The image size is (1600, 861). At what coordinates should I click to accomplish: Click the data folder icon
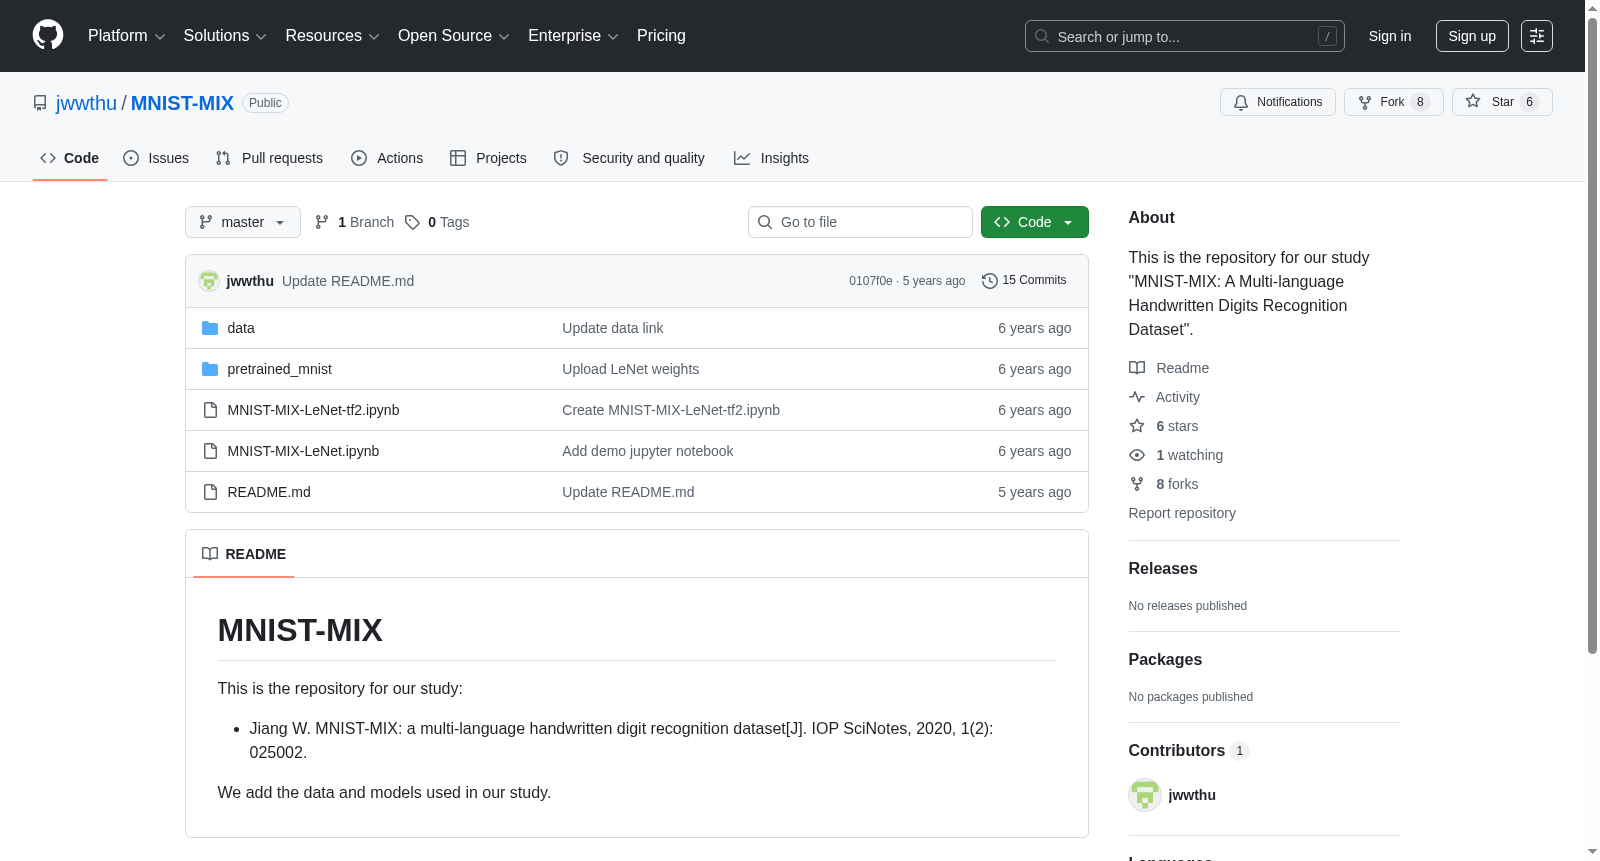click(210, 328)
